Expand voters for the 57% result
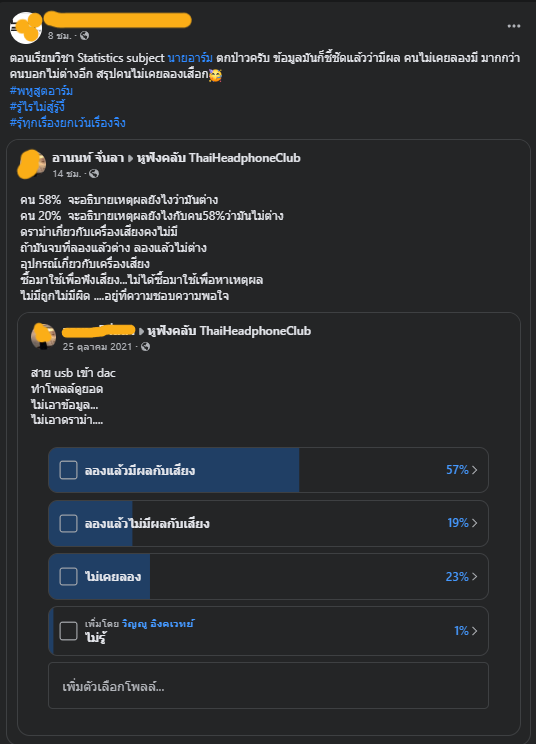Viewport: 536px width, 744px height. click(x=462, y=470)
